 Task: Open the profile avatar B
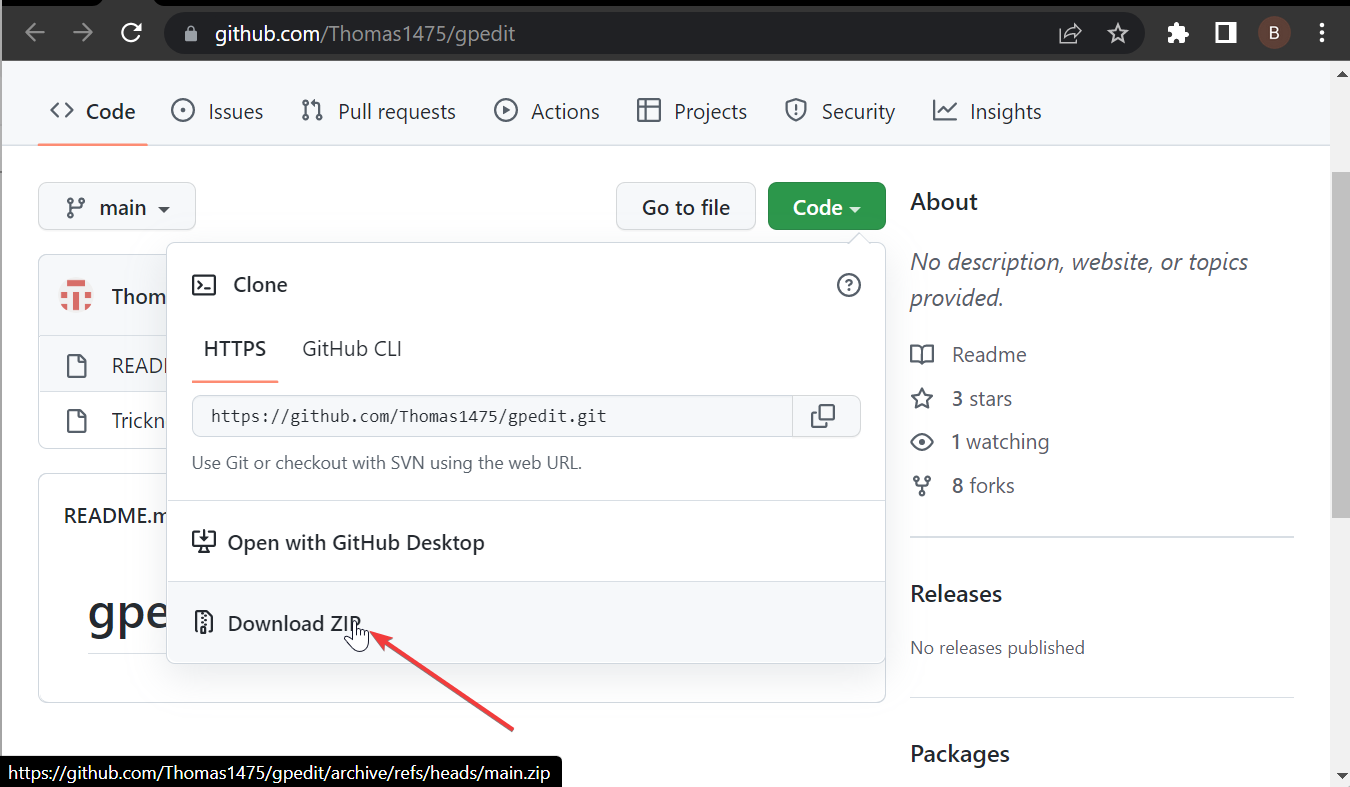1274,33
